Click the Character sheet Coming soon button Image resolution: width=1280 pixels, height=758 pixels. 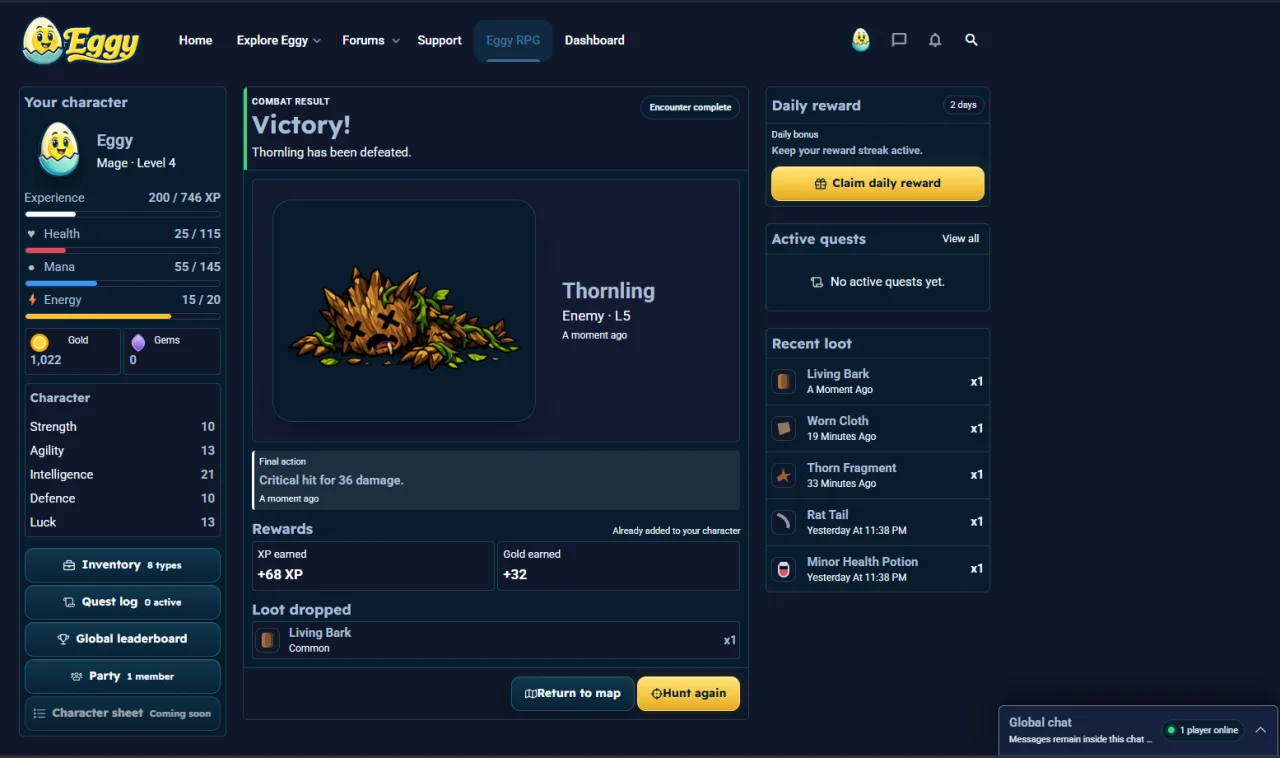(x=122, y=713)
